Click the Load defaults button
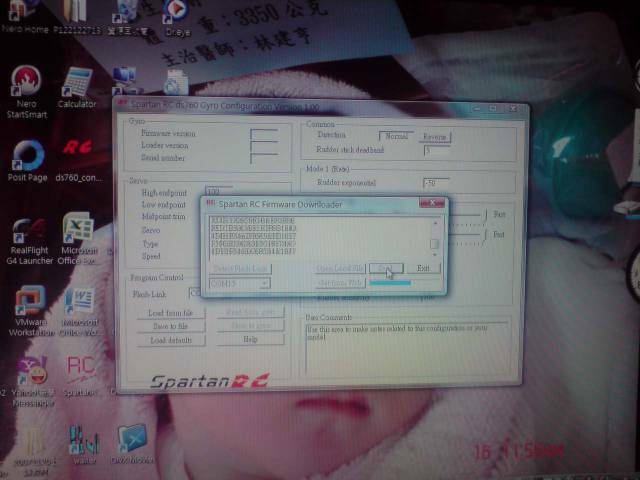This screenshot has height=480, width=640. pos(171,340)
